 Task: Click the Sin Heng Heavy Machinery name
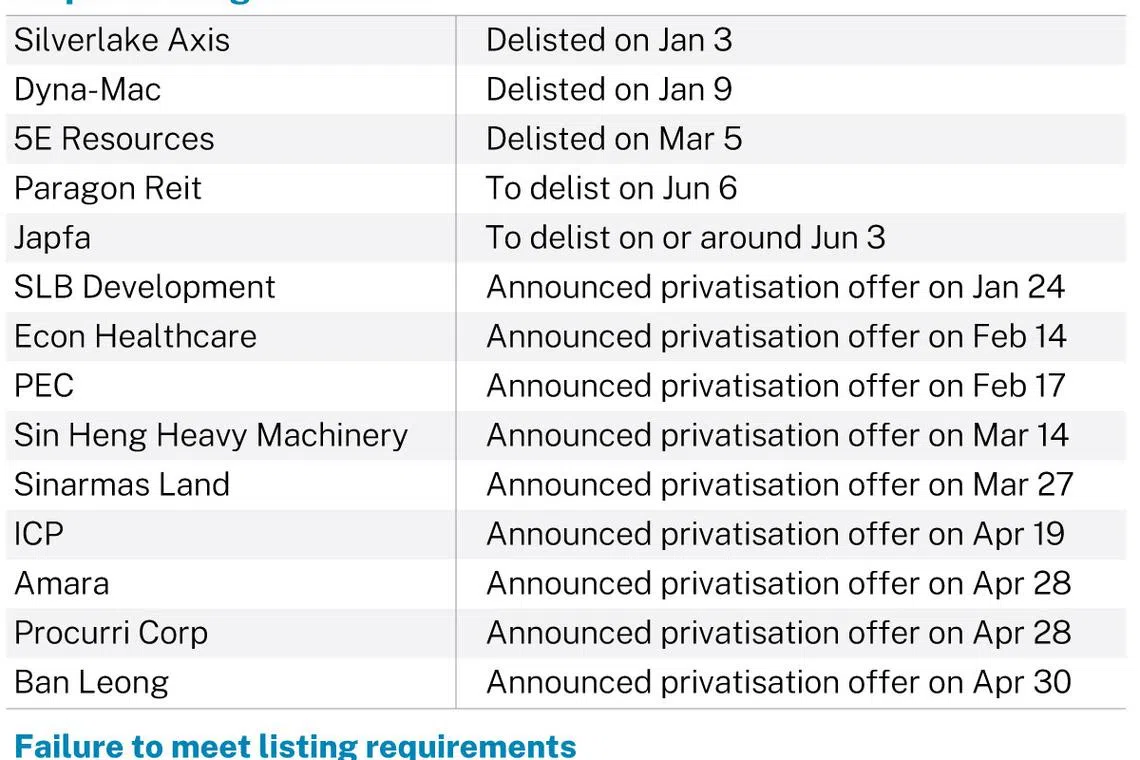coord(211,435)
